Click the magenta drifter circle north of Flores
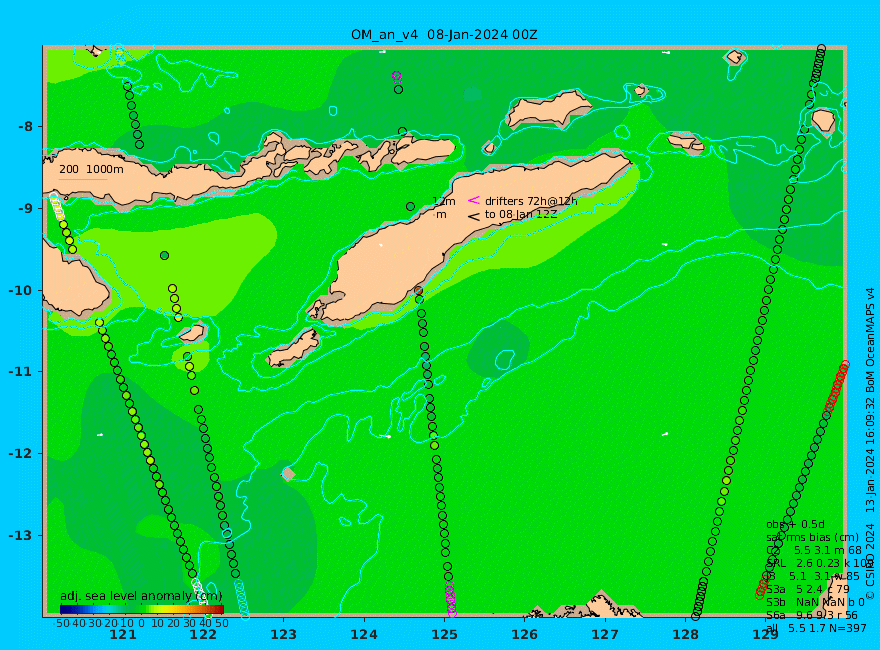880x650 pixels. tap(397, 76)
